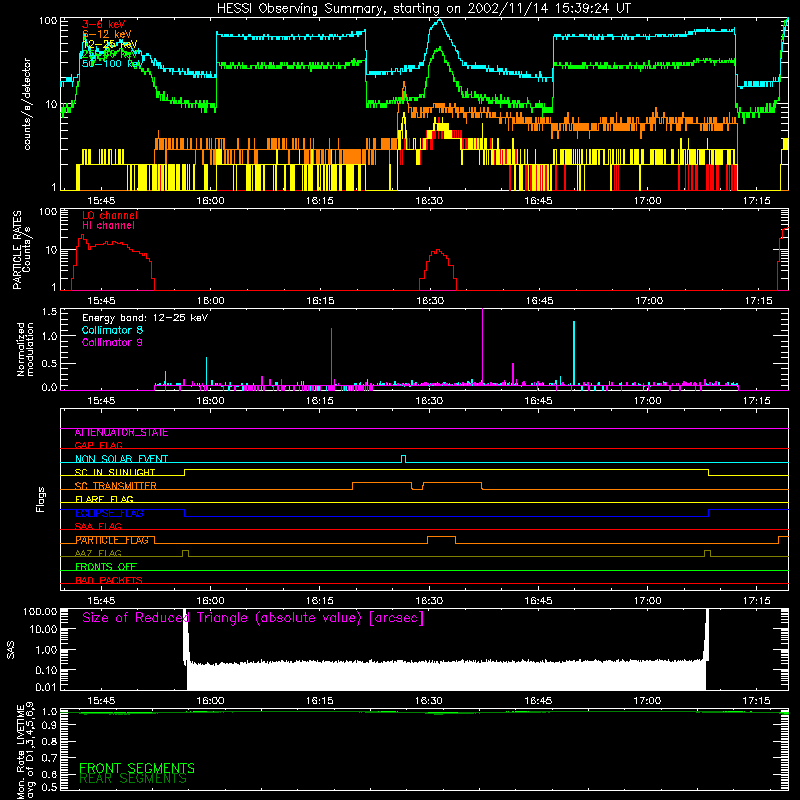
Task: Select the Collimator 8 legend label
Action: pyautogui.click(x=112, y=330)
